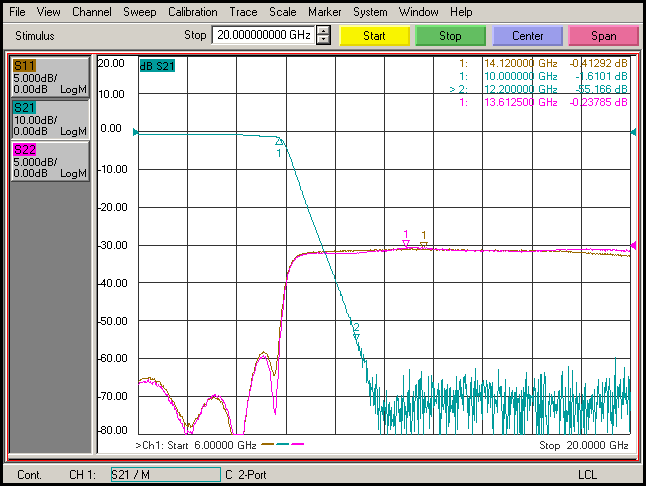Click the Stop frequency input field

coord(262,36)
